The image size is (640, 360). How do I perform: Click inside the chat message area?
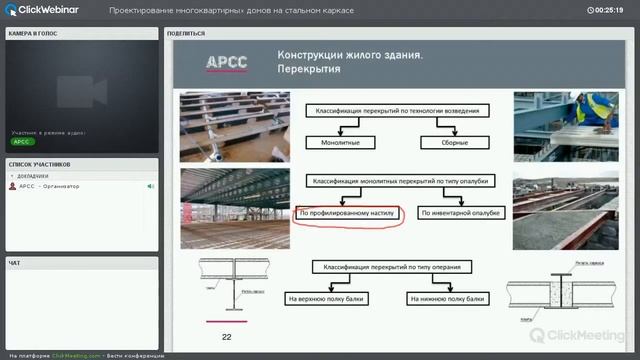coord(82,309)
